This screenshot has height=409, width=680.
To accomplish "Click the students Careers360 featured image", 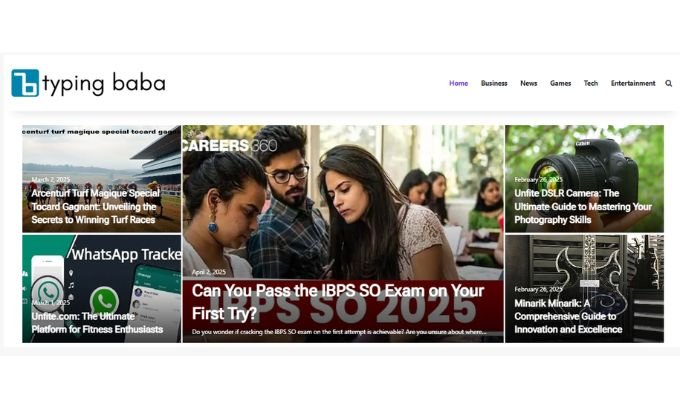I will click(343, 200).
